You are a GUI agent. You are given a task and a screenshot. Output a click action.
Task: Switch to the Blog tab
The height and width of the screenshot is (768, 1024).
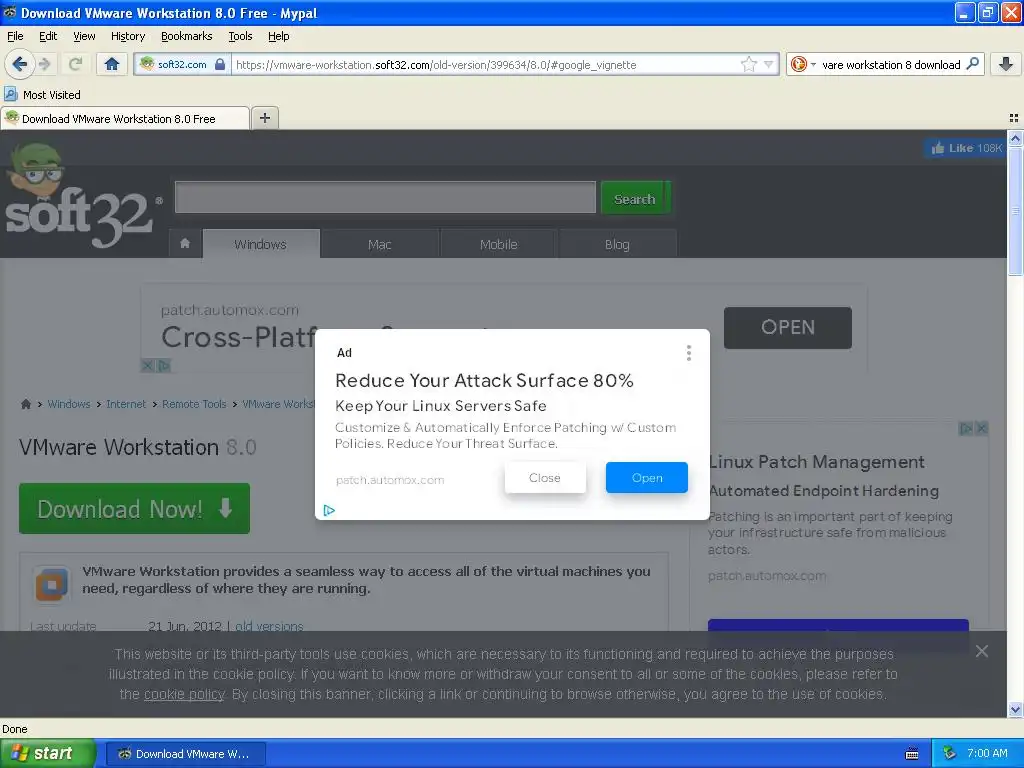coord(617,244)
